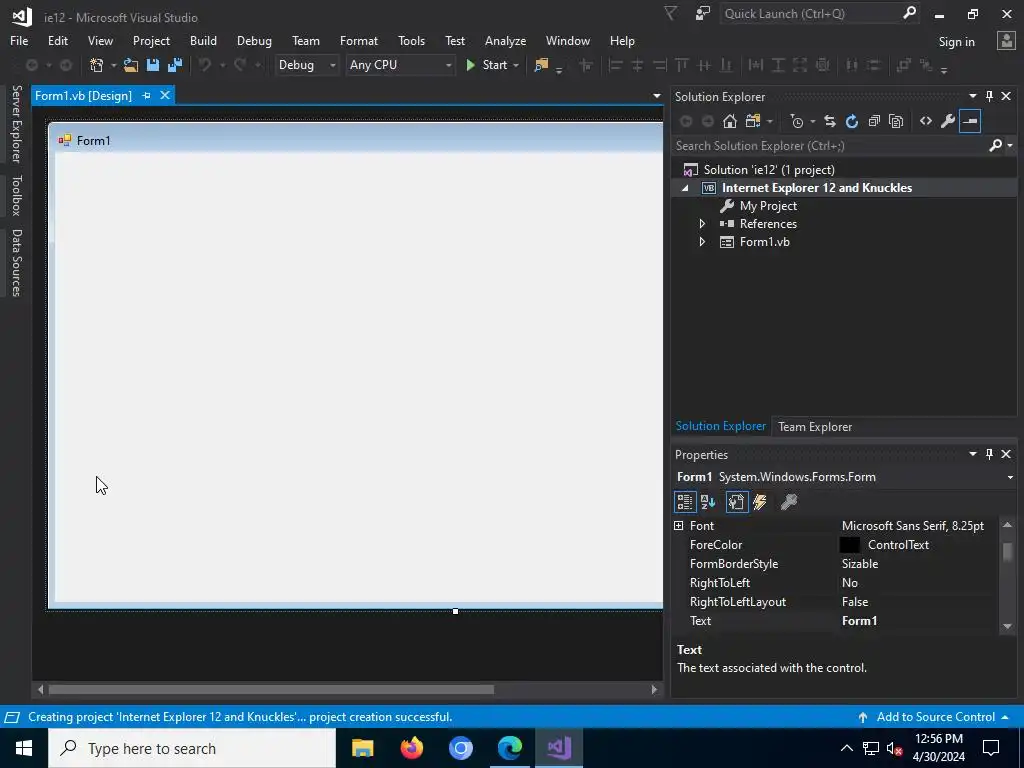This screenshot has height=768, width=1024.
Task: Click the Show All Files icon
Action: click(896, 121)
